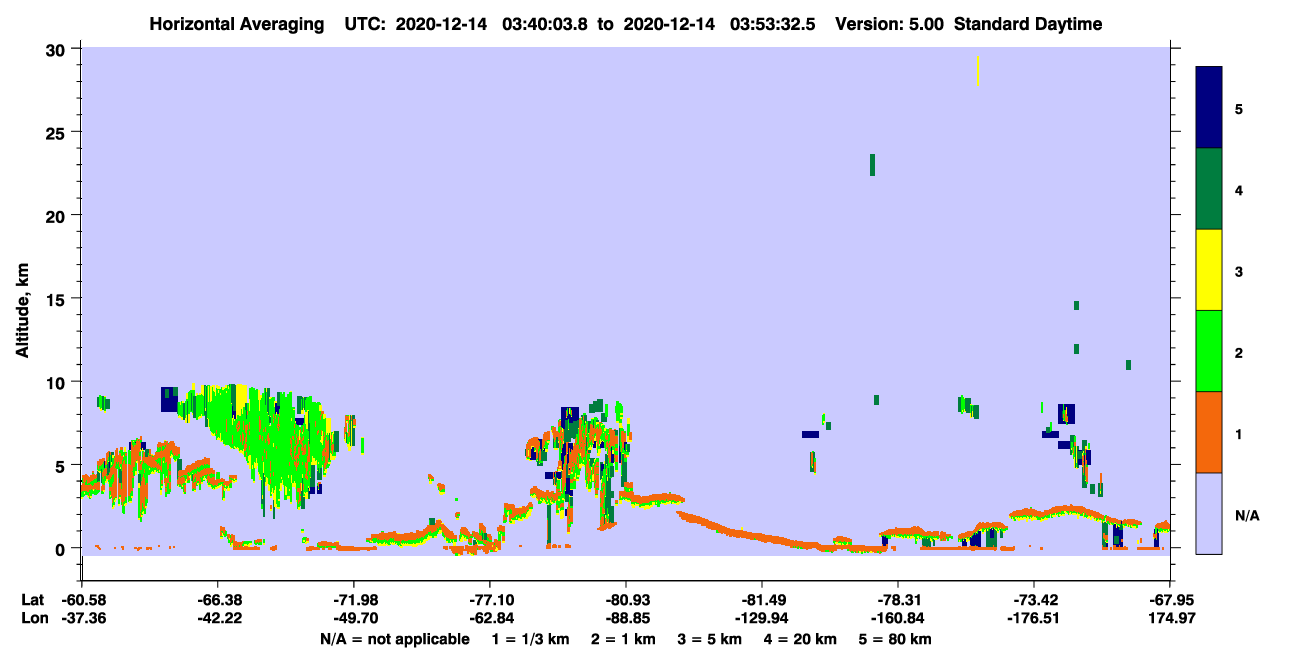
Task: Click the bright green colorbar segment labeled 2
Action: [1209, 351]
